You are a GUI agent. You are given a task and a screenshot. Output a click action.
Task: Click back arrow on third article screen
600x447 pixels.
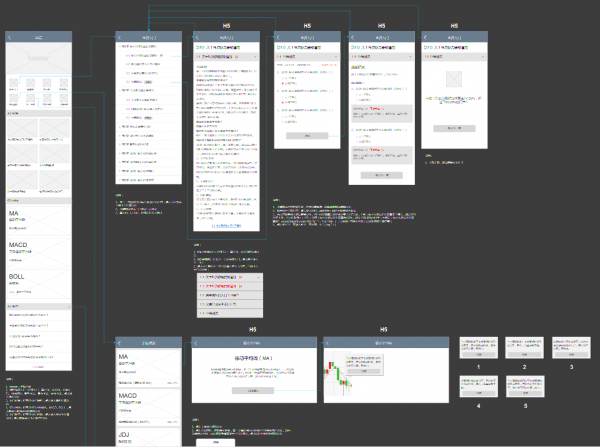click(198, 37)
